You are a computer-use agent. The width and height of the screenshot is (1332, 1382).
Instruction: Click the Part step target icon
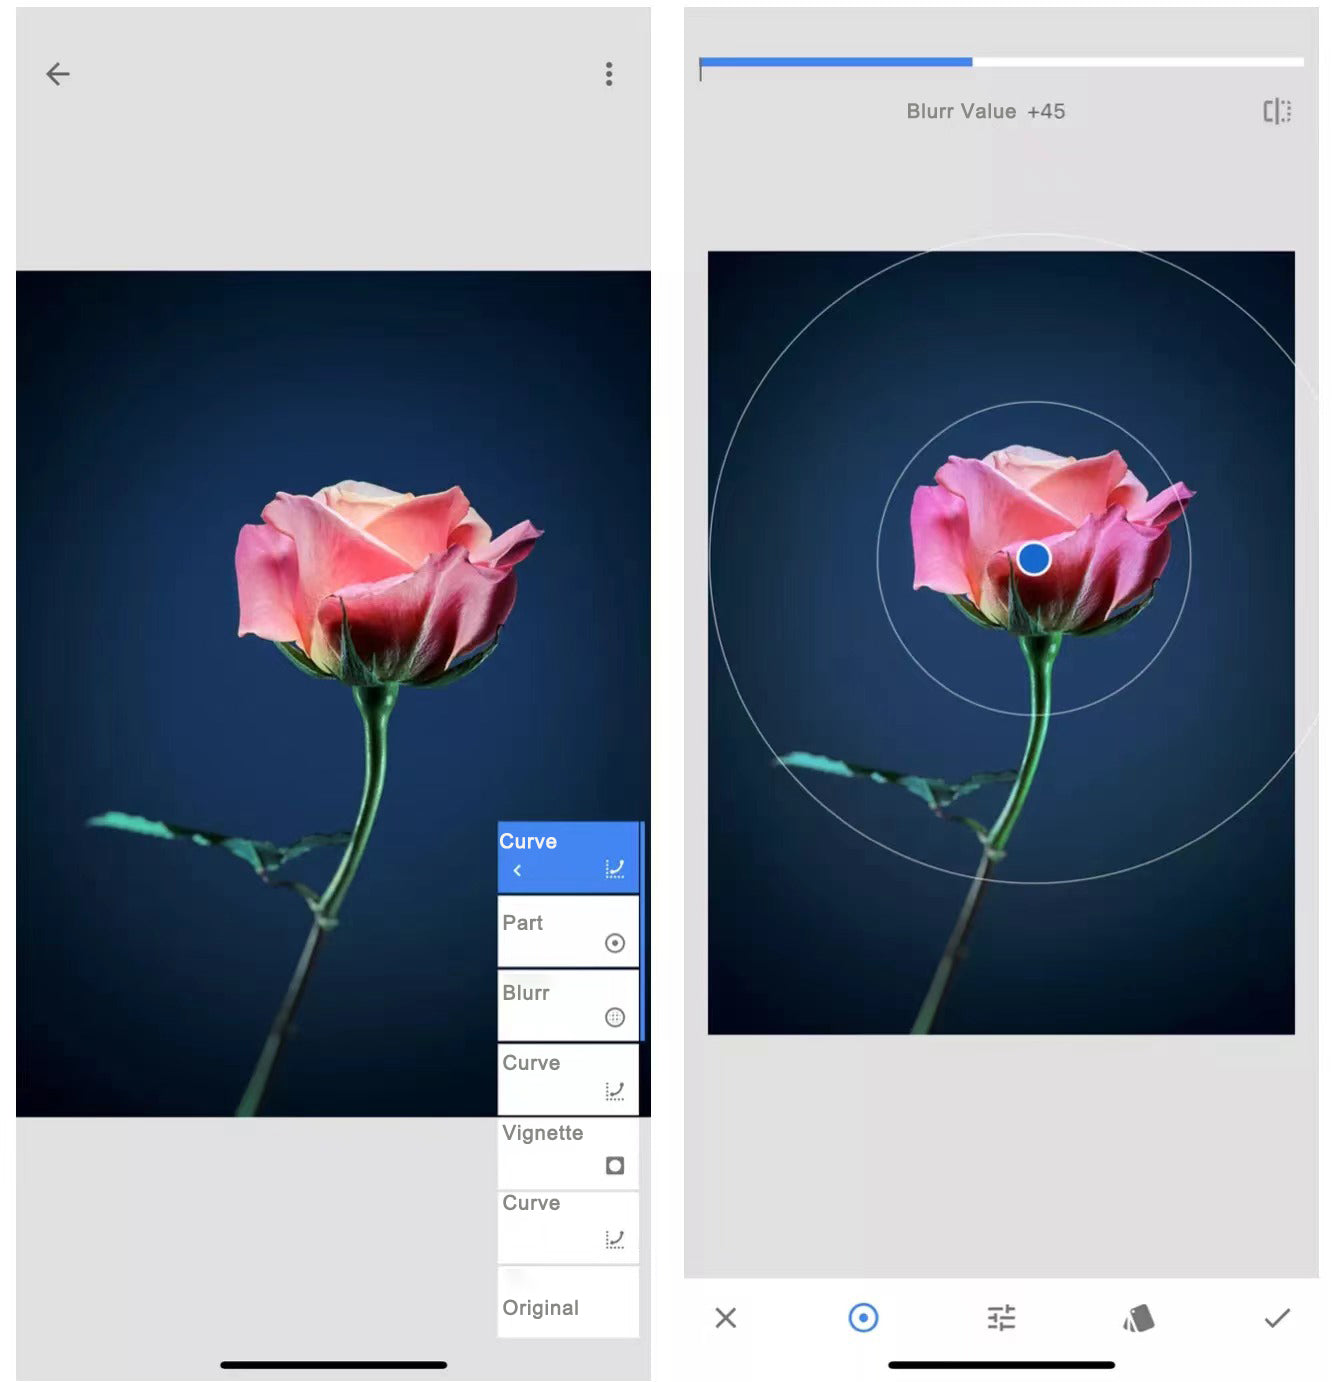click(x=615, y=943)
